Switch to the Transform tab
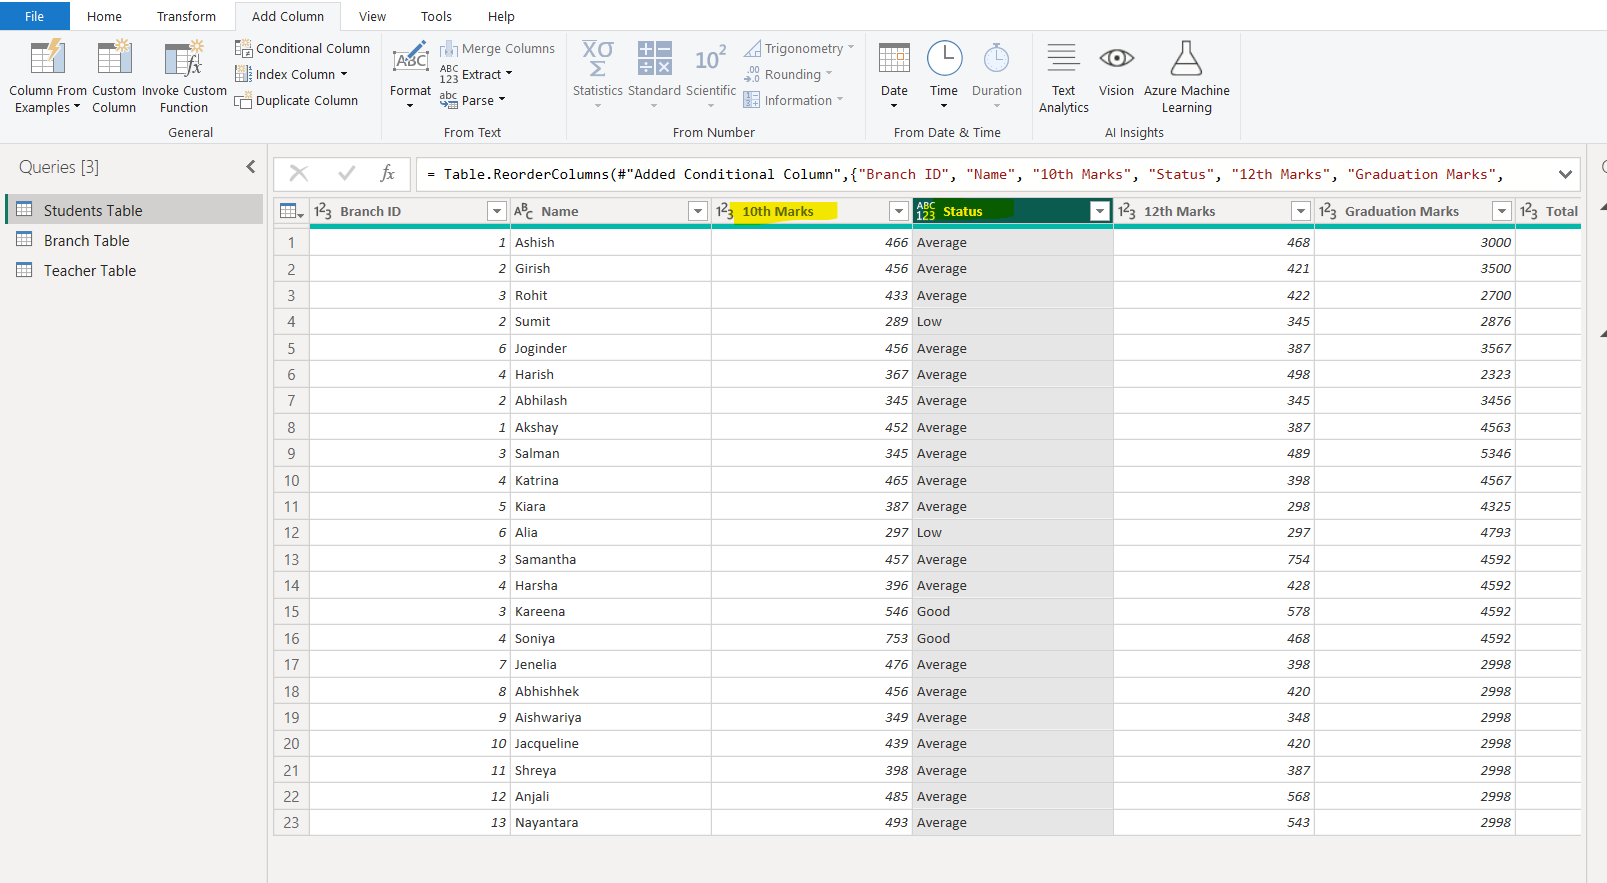This screenshot has width=1607, height=883. pos(186,16)
